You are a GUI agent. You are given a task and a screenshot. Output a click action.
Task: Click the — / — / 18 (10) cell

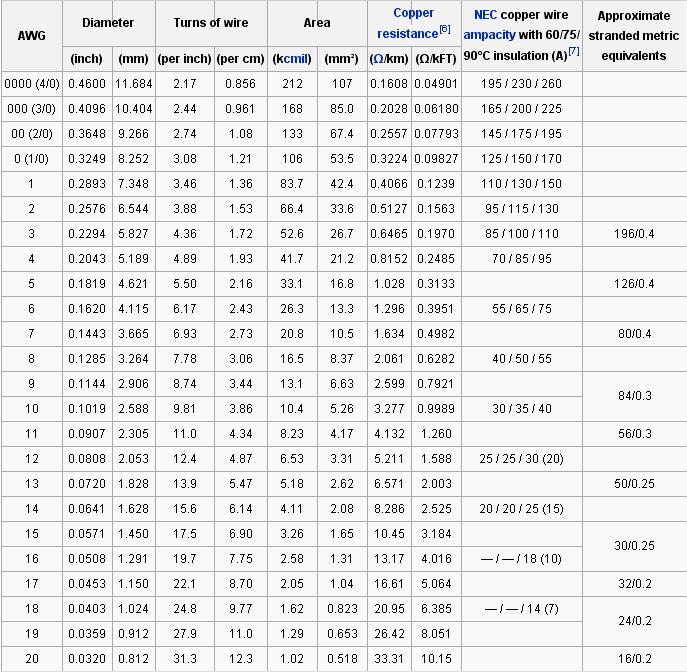click(x=521, y=558)
